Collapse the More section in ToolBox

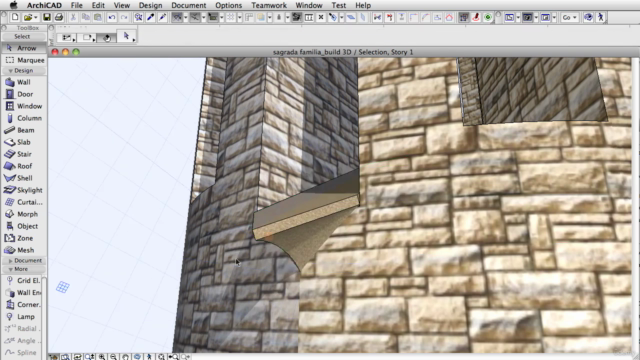coord(23,269)
